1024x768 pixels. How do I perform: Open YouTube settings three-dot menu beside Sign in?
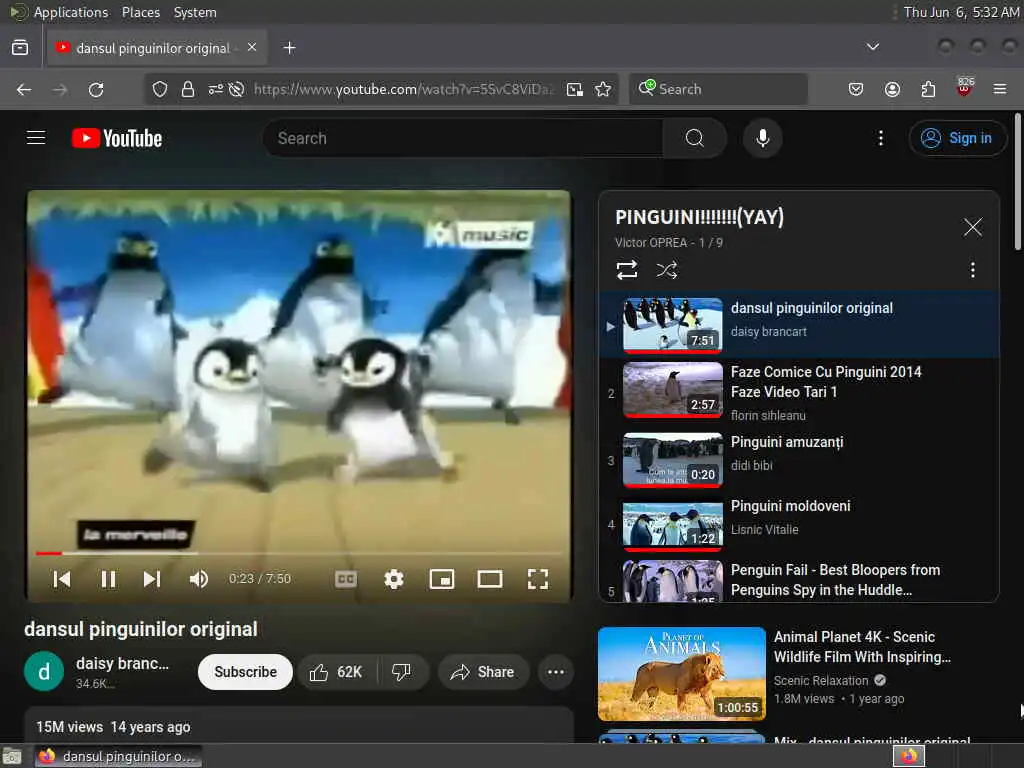(880, 138)
